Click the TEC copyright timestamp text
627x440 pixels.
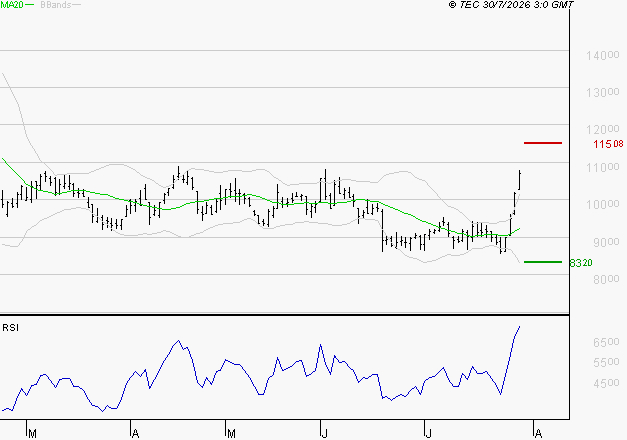pyautogui.click(x=511, y=5)
